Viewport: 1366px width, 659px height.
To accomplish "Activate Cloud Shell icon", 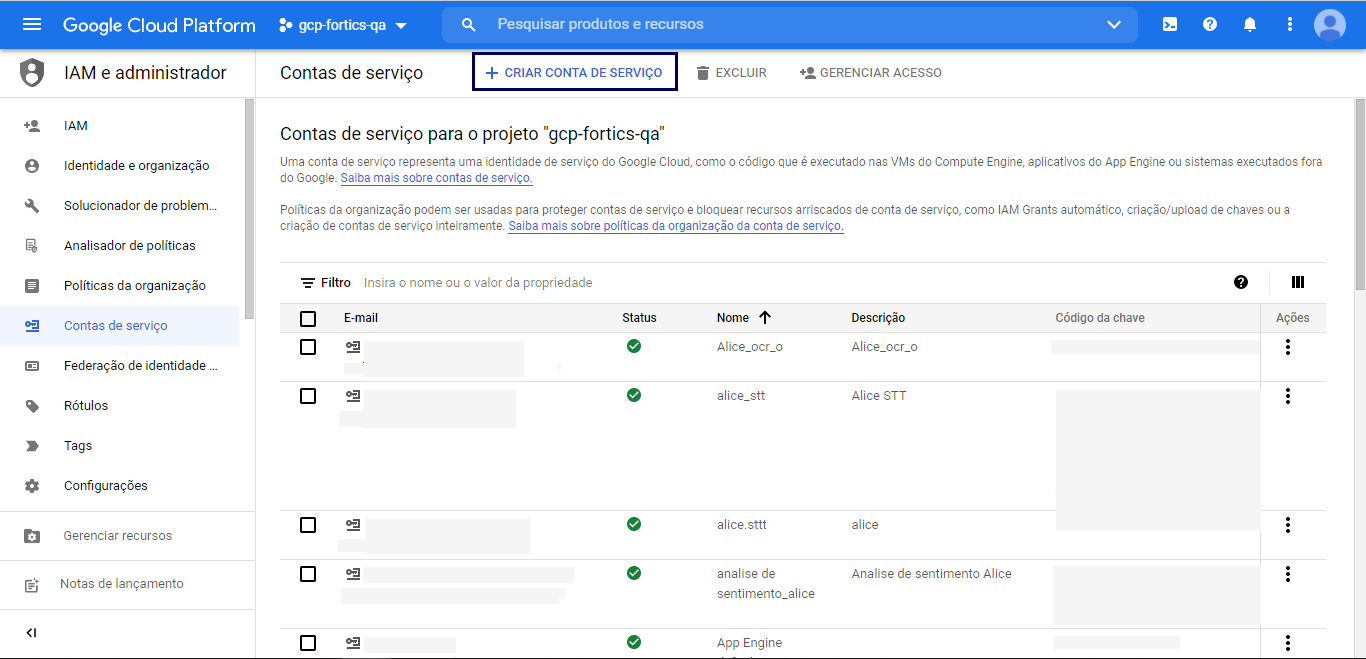I will coord(1170,24).
